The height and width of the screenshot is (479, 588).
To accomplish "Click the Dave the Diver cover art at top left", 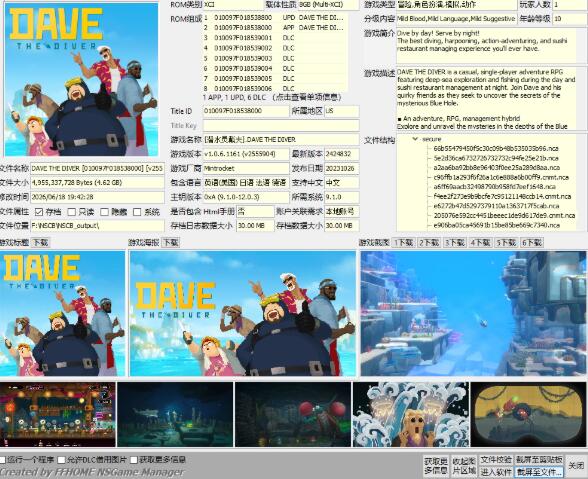I will point(81,79).
